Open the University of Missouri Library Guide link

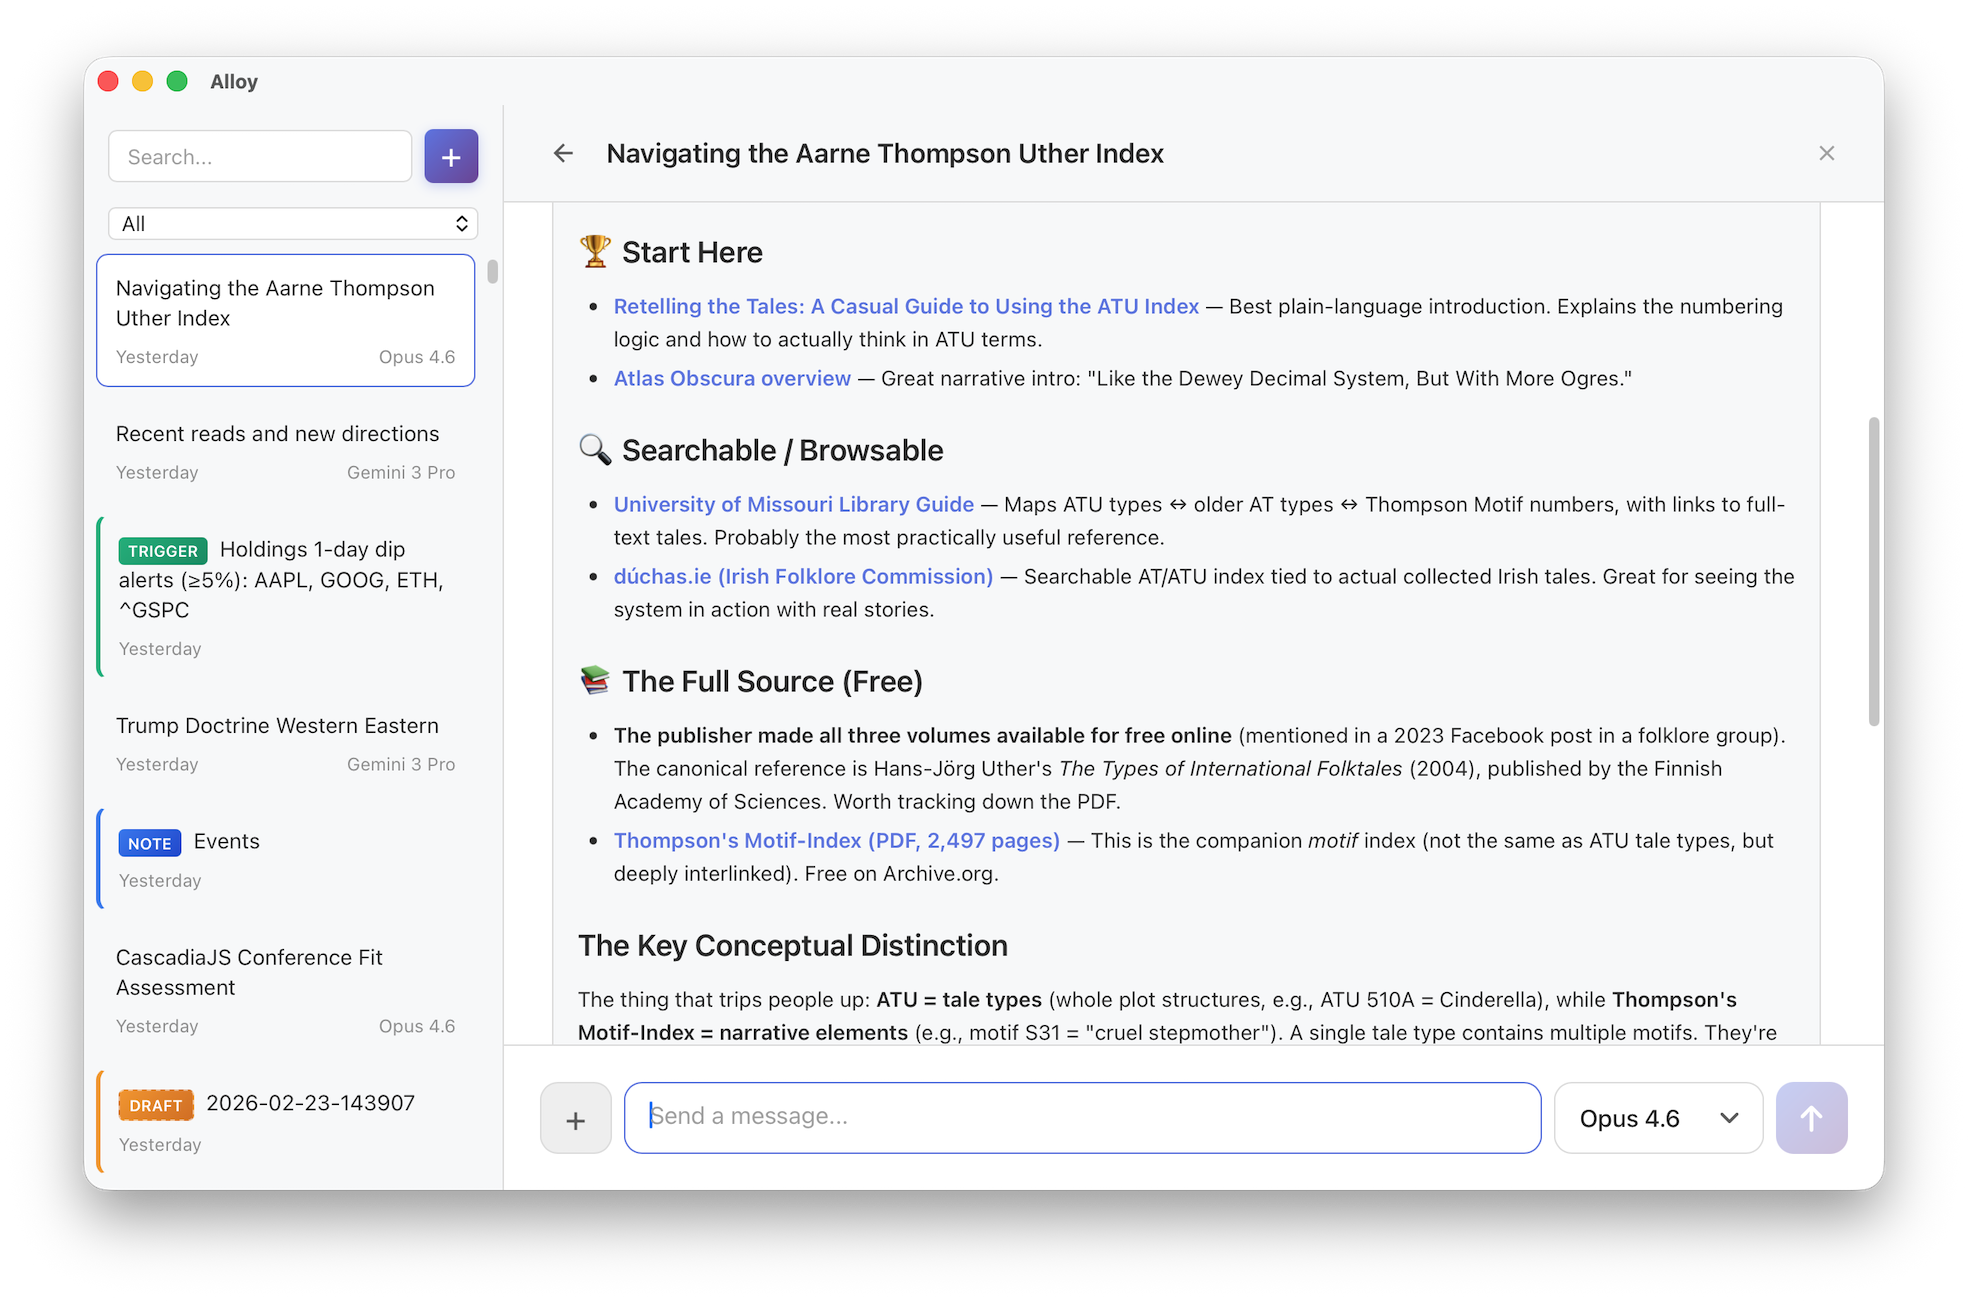[793, 504]
